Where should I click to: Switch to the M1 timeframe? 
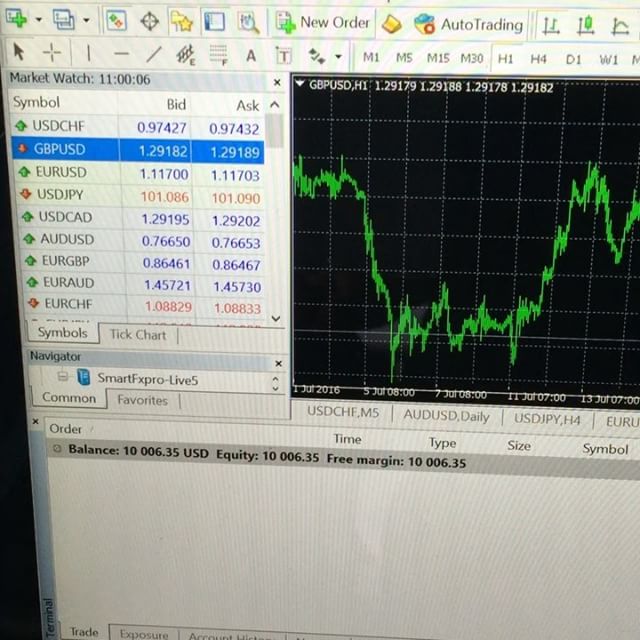[x=371, y=57]
